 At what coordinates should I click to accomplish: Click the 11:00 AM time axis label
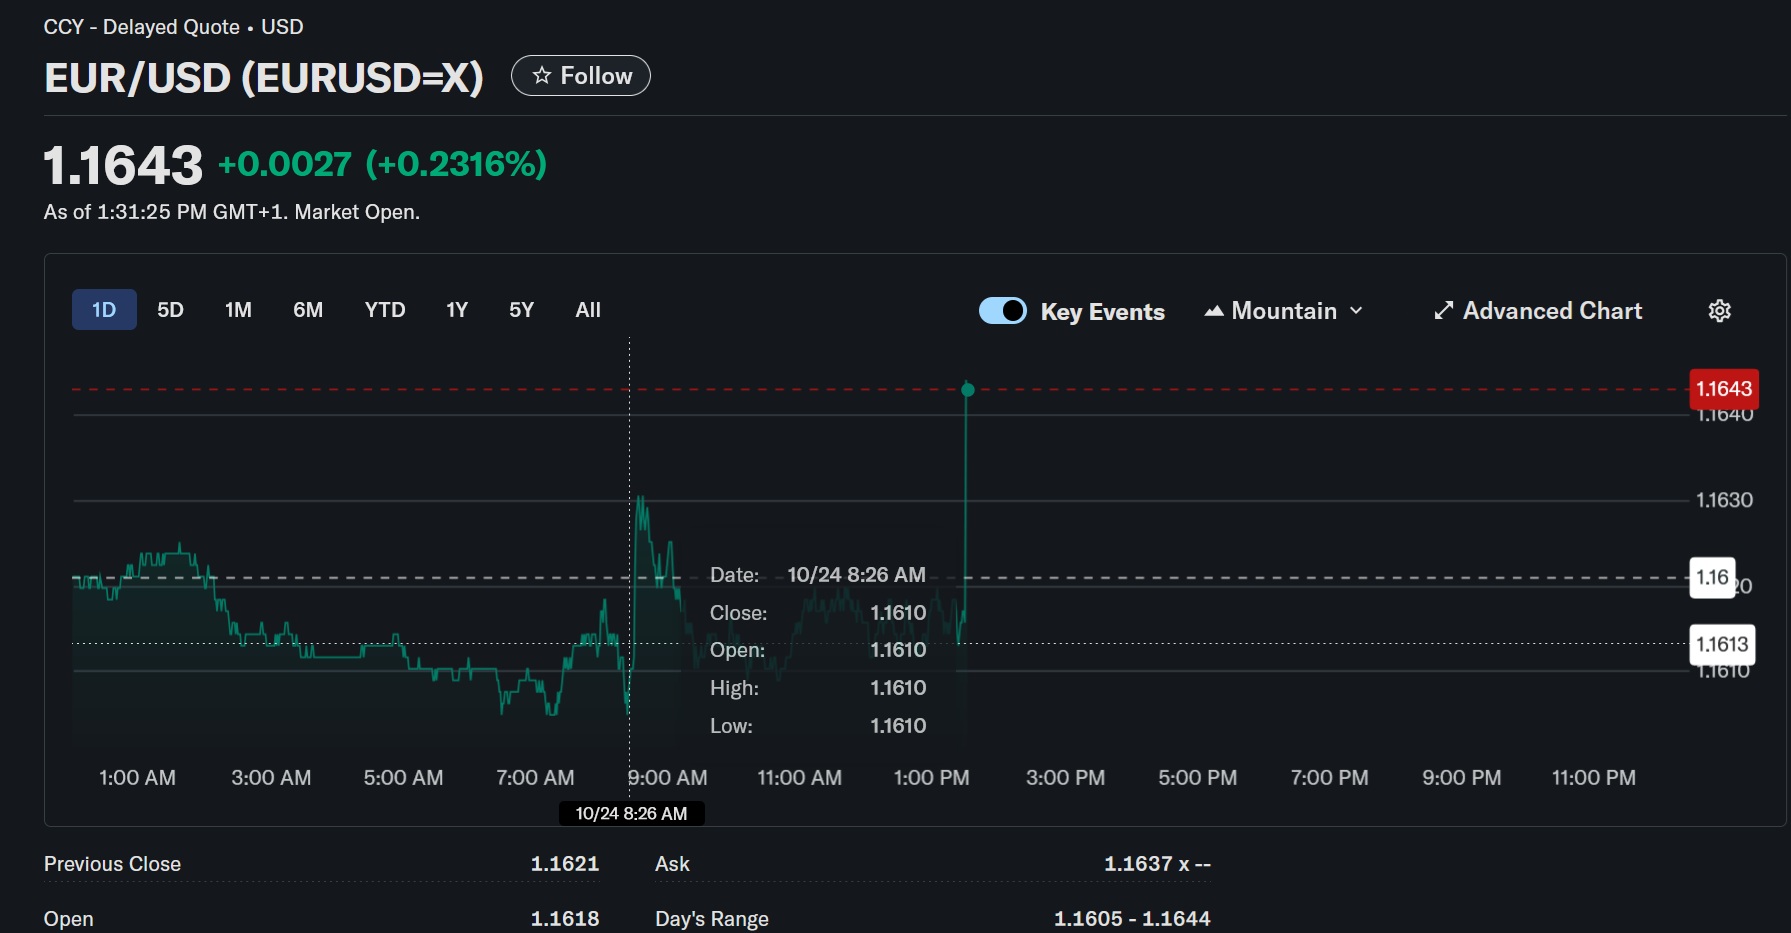[799, 778]
